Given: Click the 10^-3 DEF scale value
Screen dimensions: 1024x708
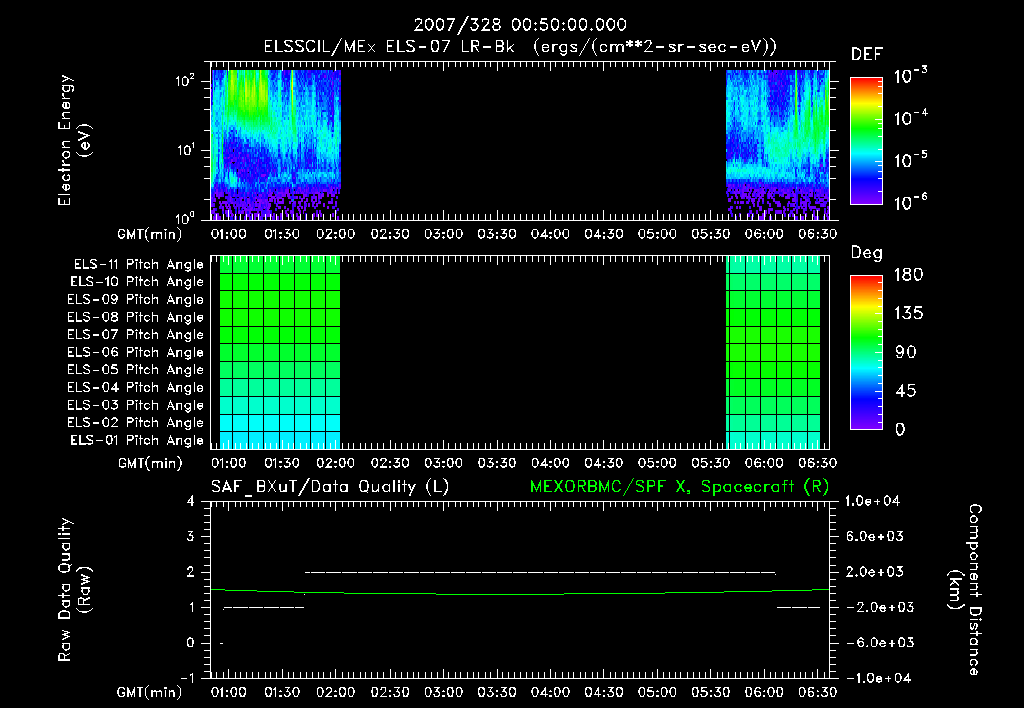Looking at the screenshot, I should [x=911, y=76].
